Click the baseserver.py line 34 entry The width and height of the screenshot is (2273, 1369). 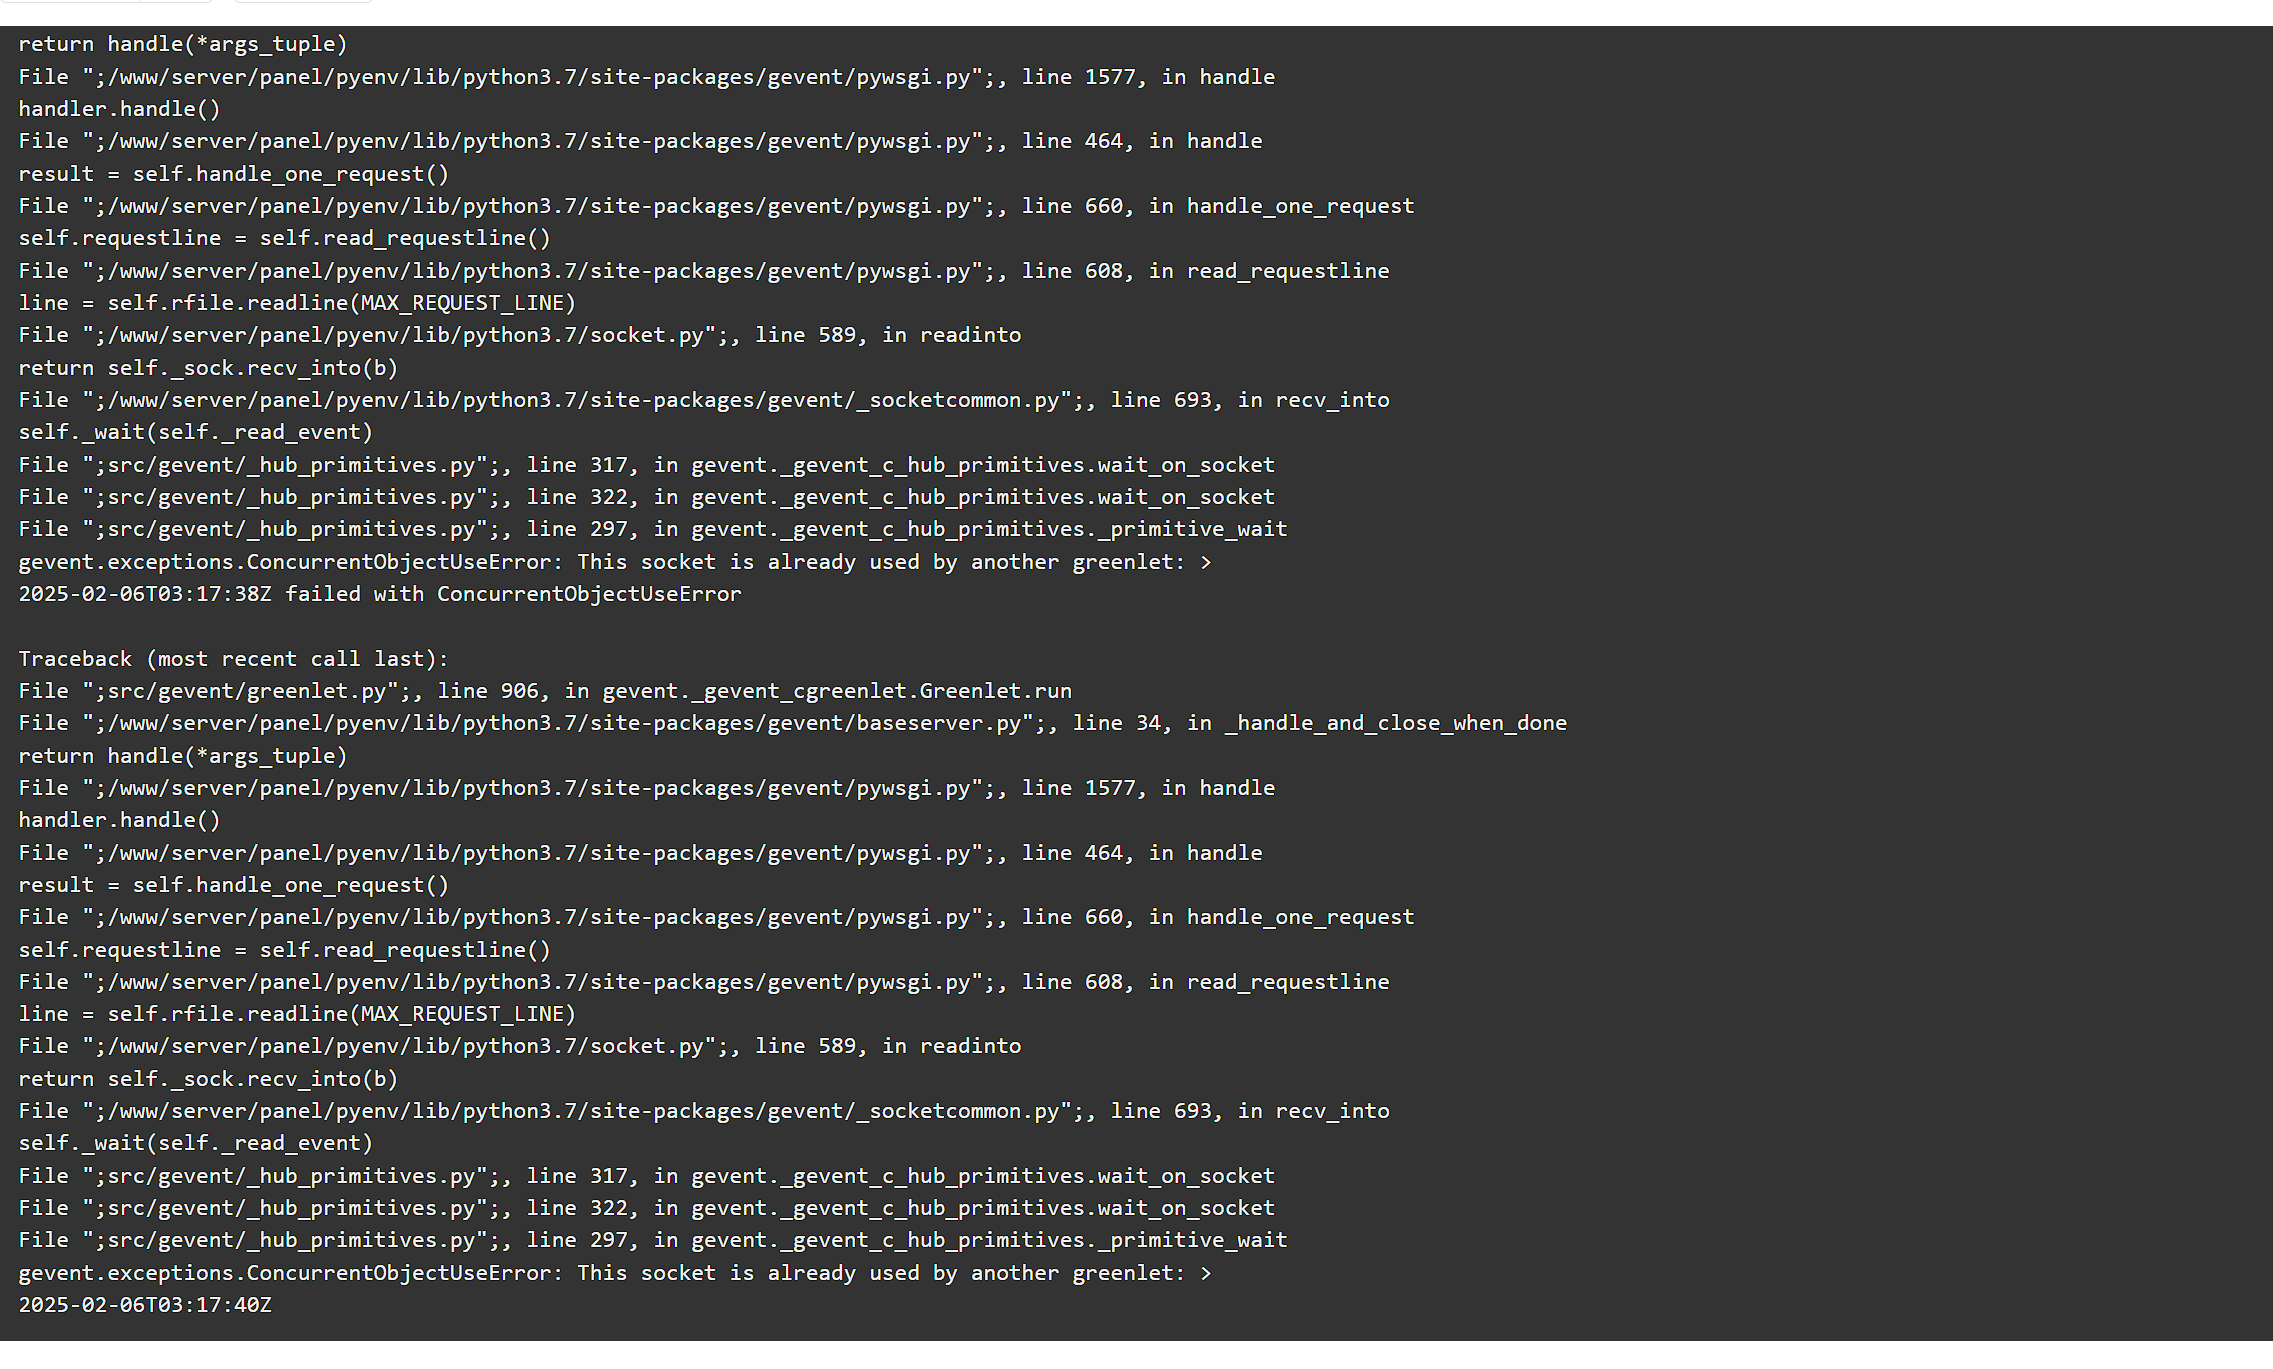click(x=792, y=722)
